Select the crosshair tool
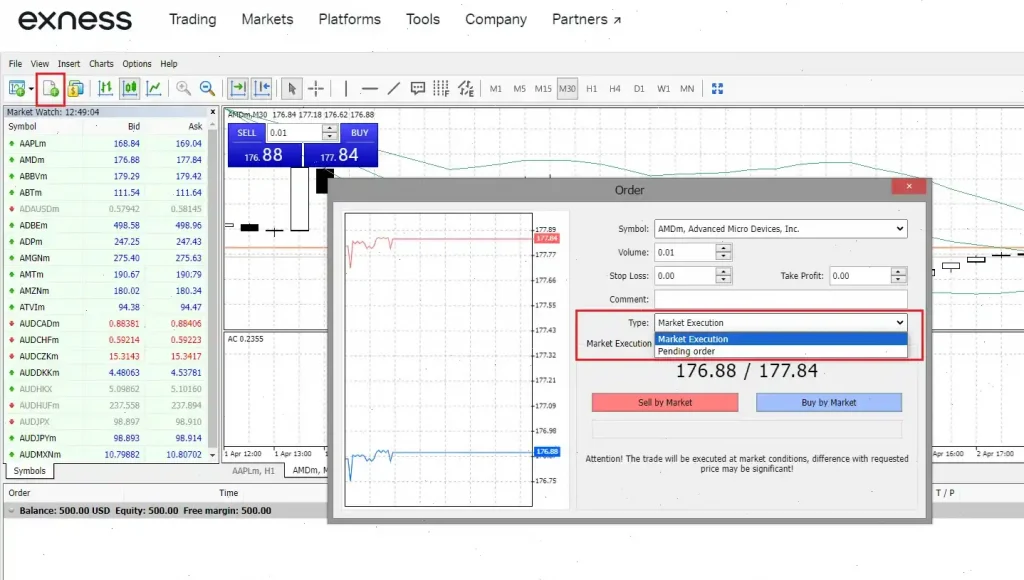 (316, 88)
